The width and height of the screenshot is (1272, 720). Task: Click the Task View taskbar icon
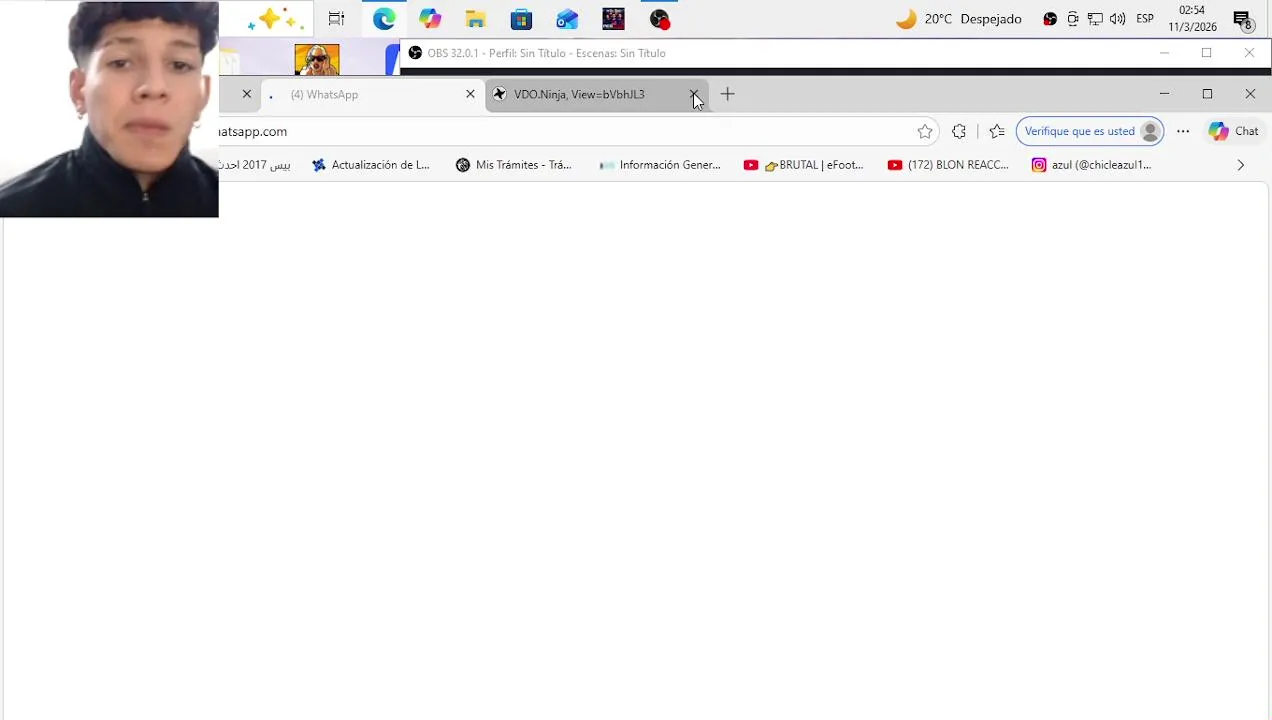coord(336,19)
